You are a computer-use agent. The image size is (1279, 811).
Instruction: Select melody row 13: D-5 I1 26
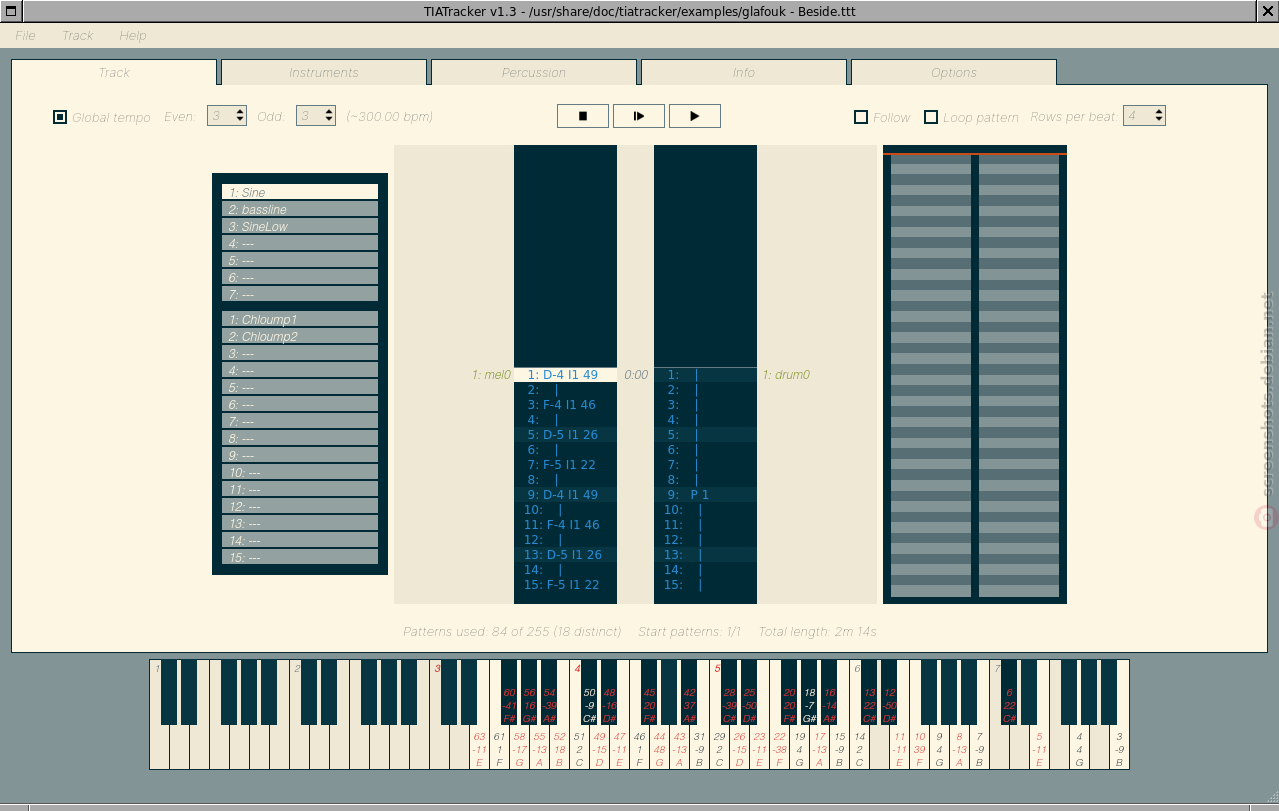coord(565,555)
